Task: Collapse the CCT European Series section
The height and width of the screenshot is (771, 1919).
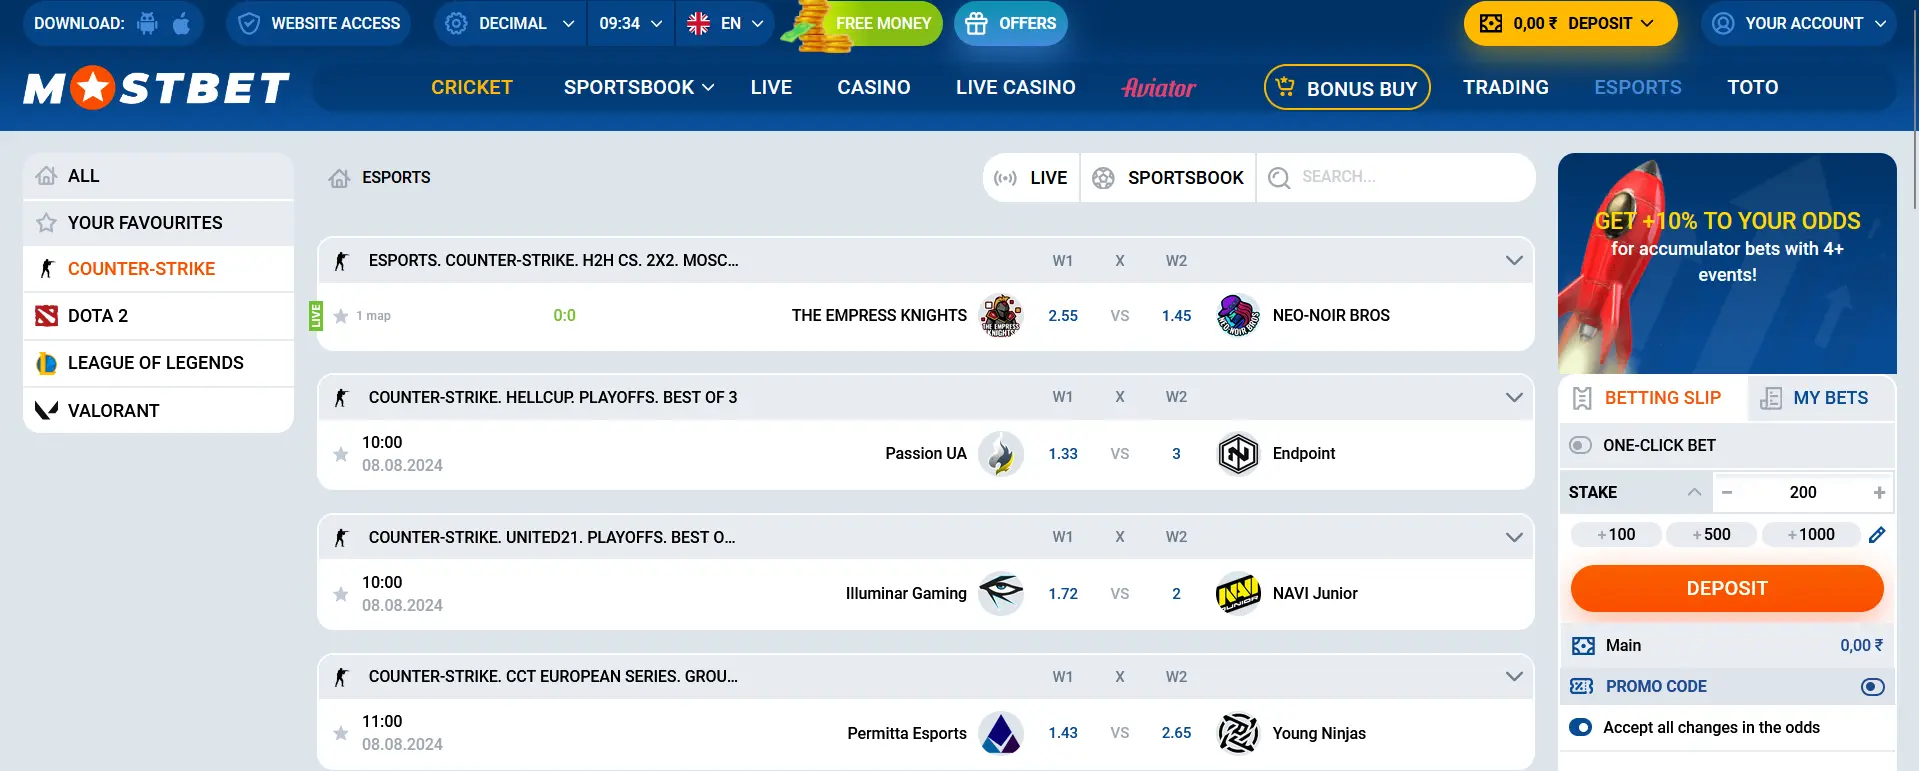Action: [x=1514, y=677]
